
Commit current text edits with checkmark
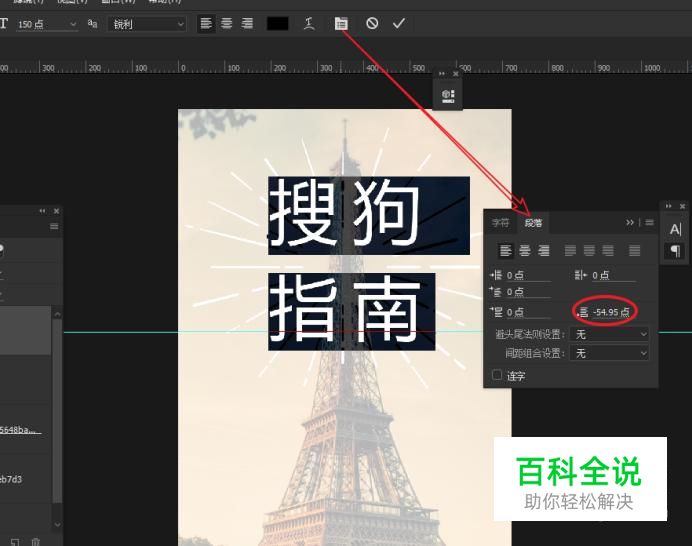[399, 23]
